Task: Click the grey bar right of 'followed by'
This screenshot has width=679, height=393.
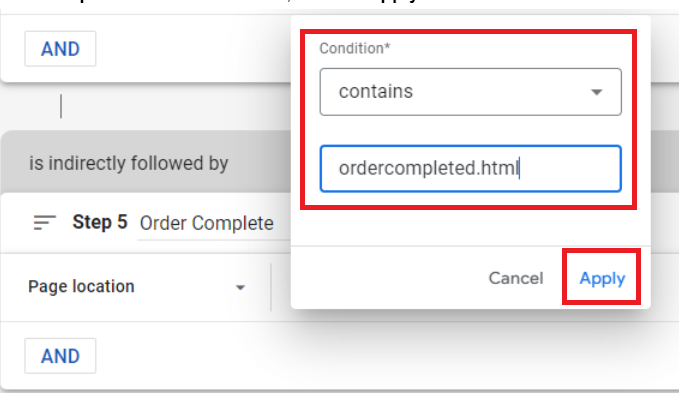Action: tap(260, 164)
